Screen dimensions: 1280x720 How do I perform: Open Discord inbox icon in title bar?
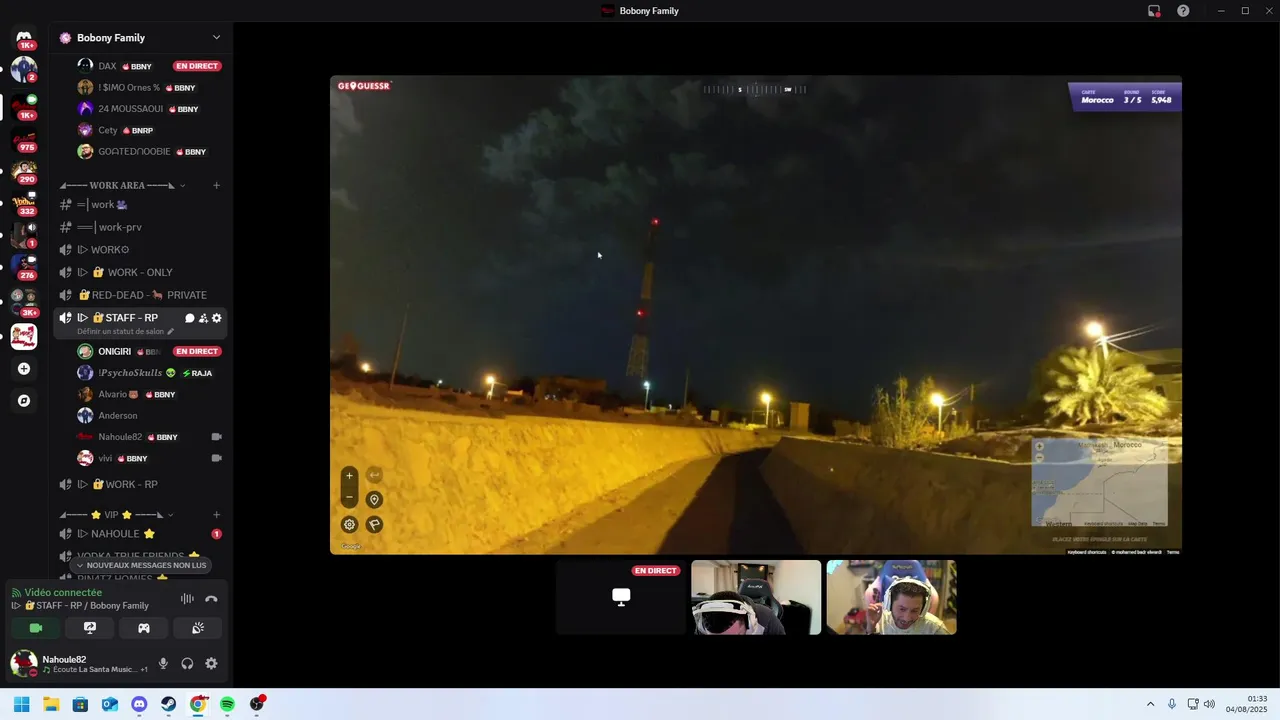click(1154, 11)
